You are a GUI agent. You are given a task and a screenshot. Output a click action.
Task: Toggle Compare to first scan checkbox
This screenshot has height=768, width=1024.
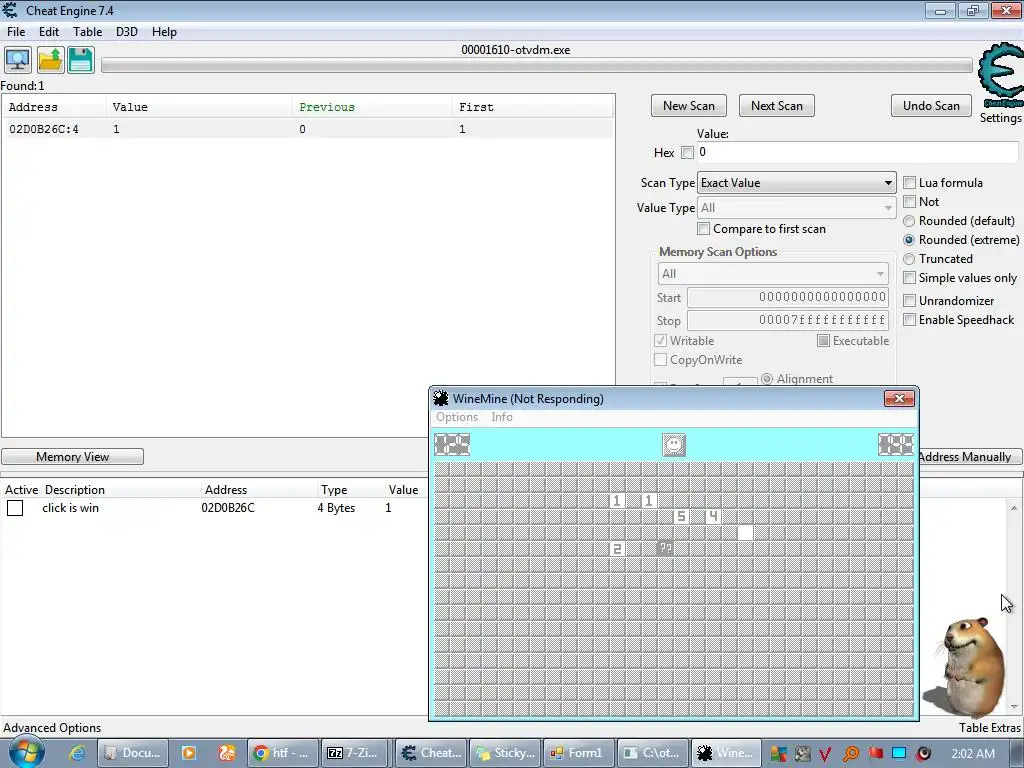tap(703, 229)
